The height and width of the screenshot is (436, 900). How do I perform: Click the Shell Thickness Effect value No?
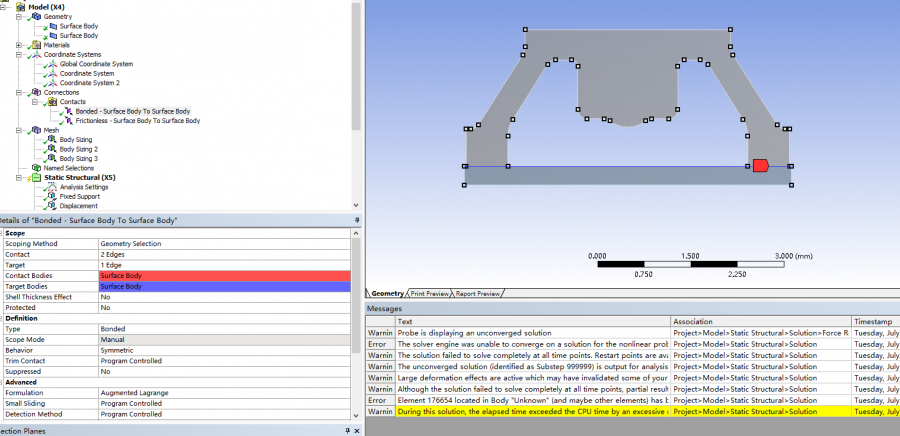(224, 297)
